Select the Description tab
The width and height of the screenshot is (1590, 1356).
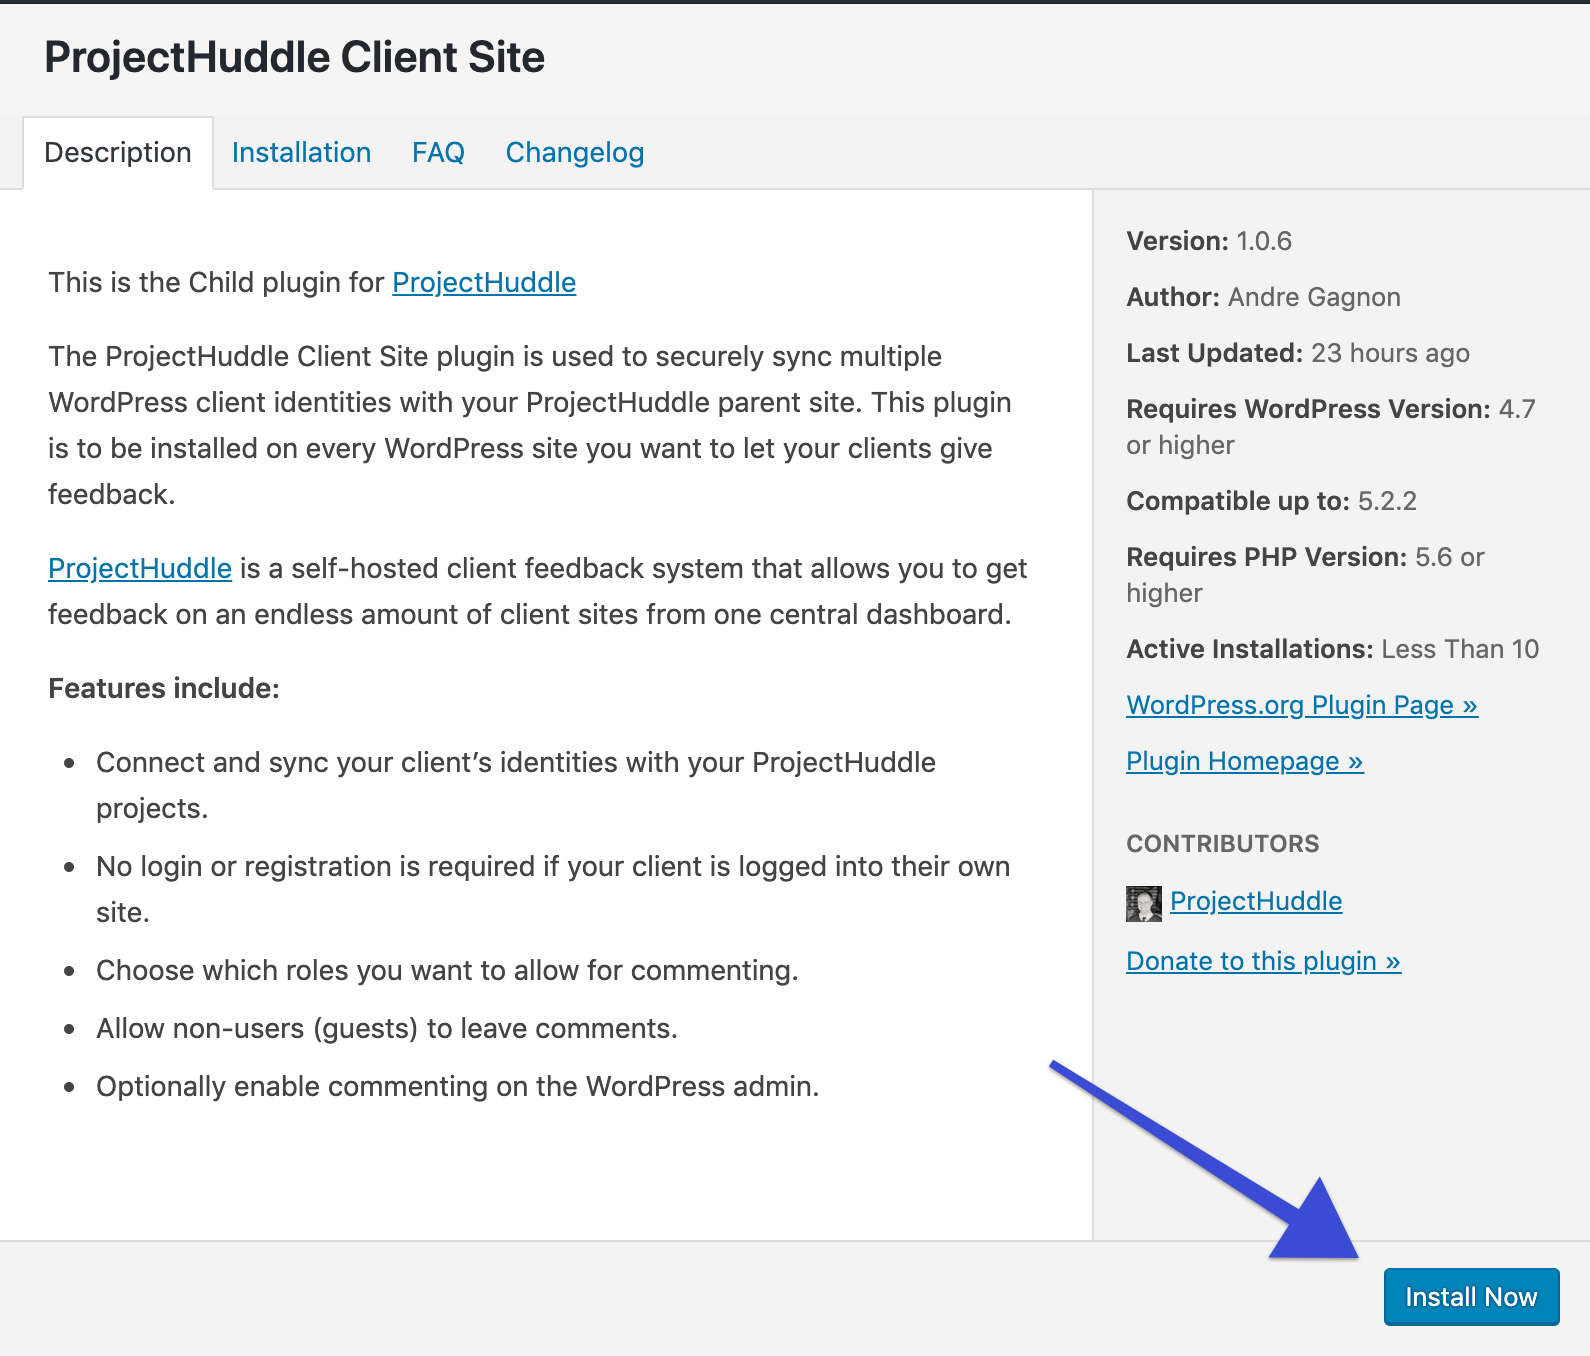click(x=118, y=153)
